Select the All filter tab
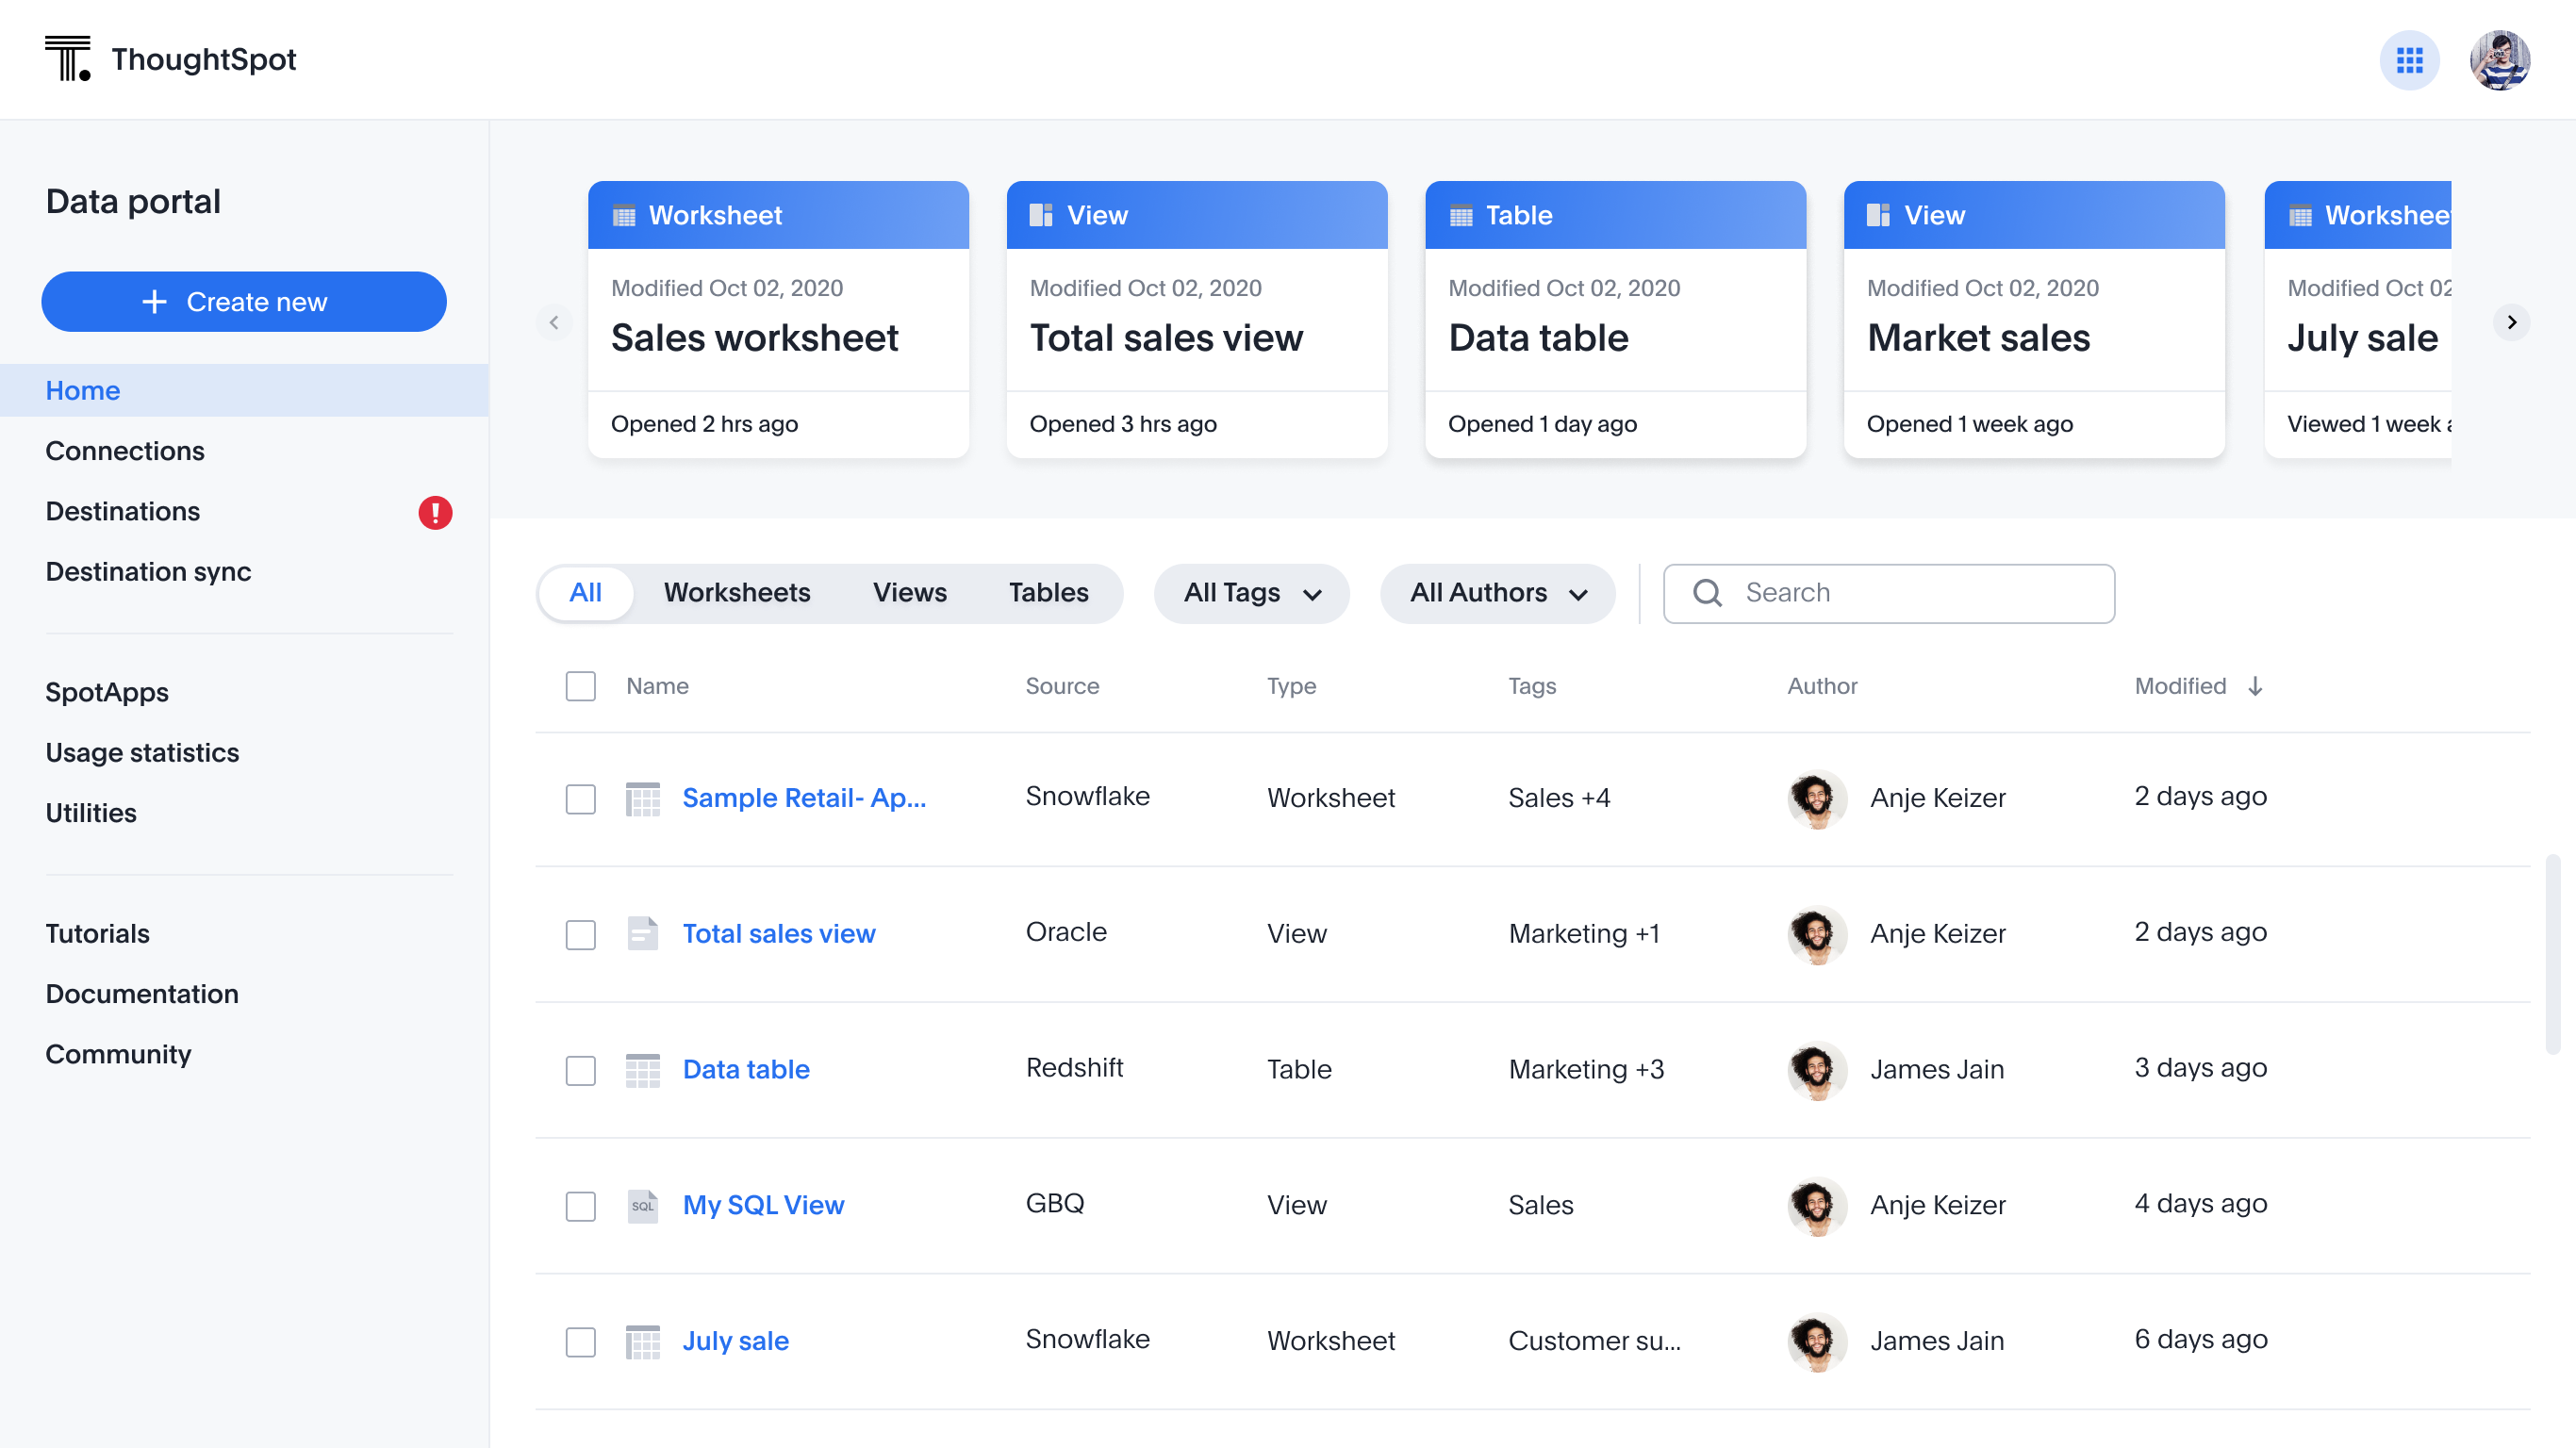This screenshot has width=2576, height=1448. click(x=585, y=593)
